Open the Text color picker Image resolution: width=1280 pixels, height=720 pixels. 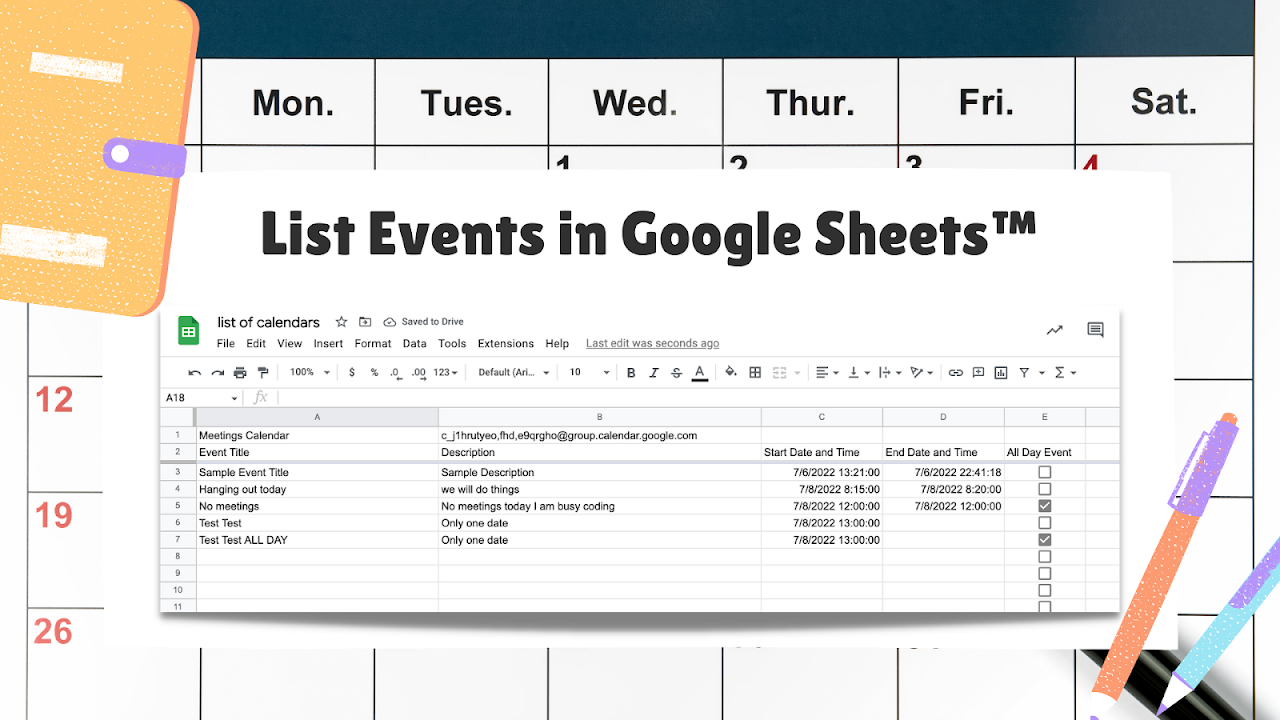700,373
